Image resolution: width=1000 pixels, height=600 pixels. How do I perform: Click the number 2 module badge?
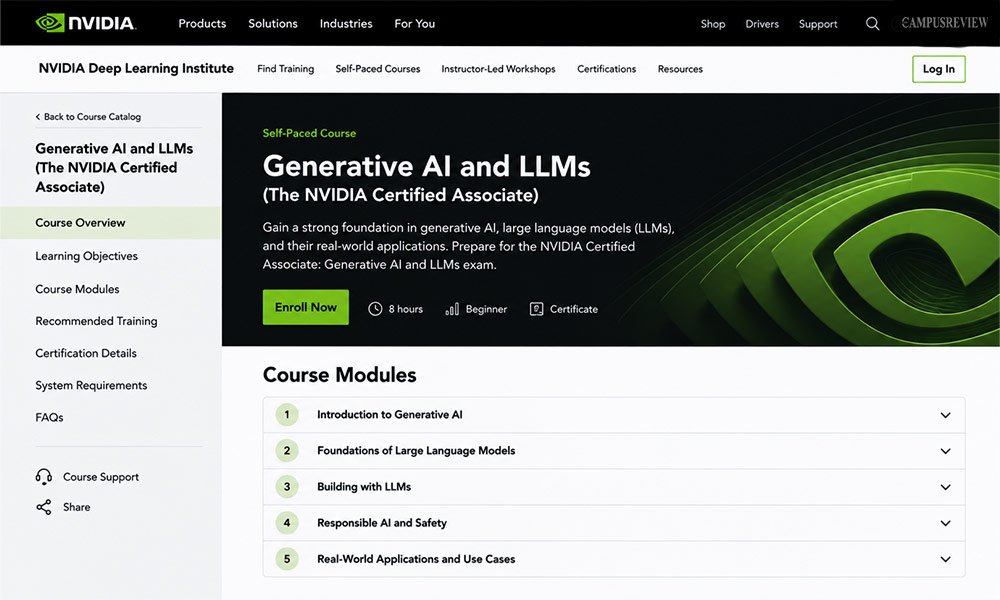287,451
